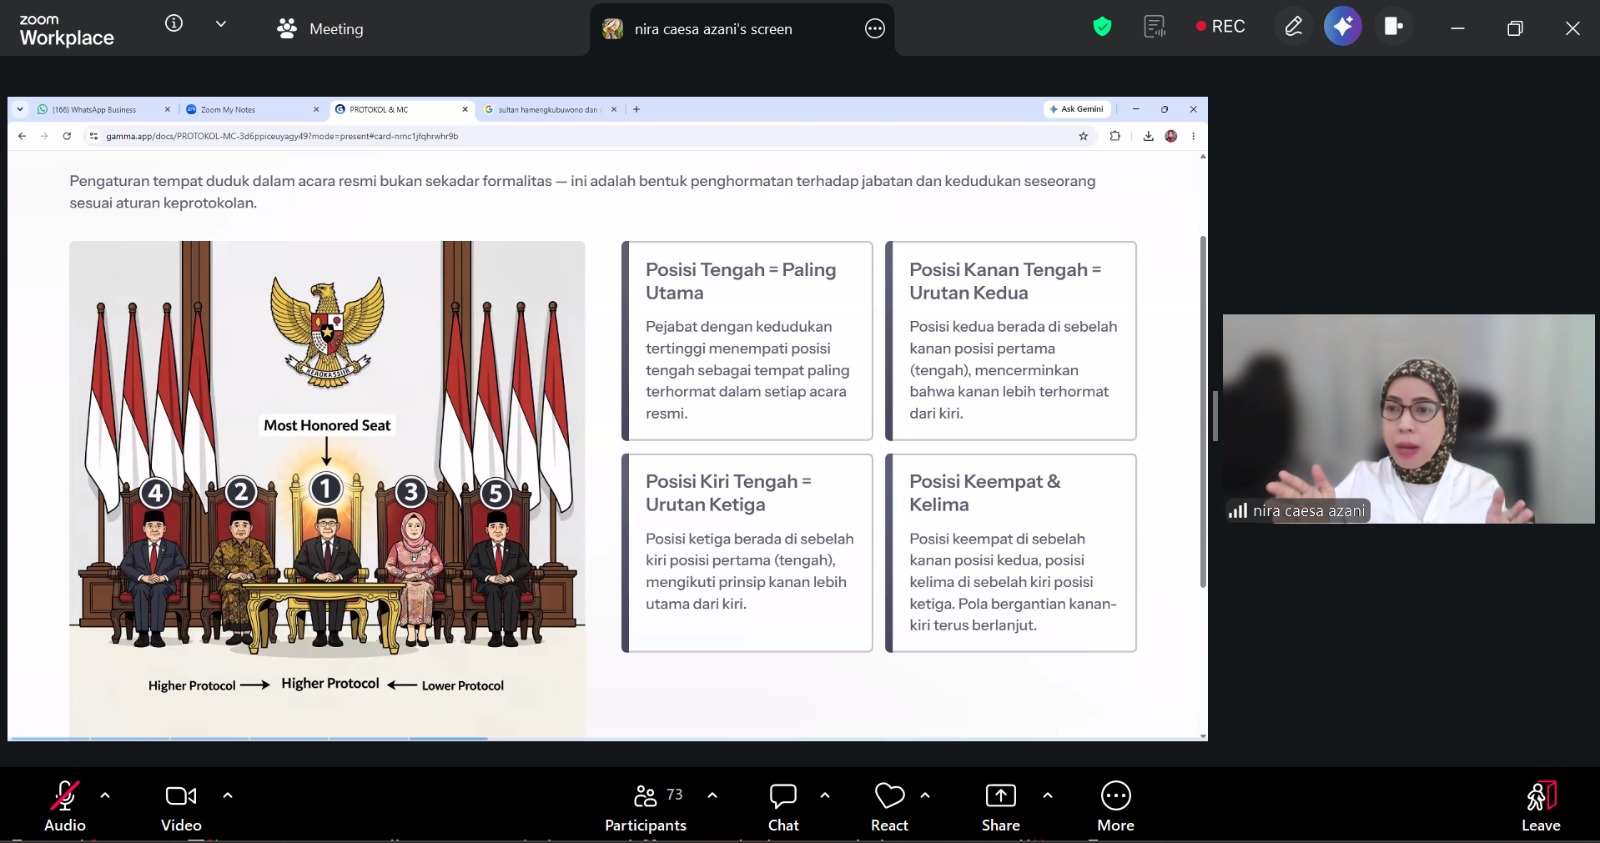The height and width of the screenshot is (843, 1600).
Task: Open the browser three-dot menu
Action: (x=1193, y=136)
